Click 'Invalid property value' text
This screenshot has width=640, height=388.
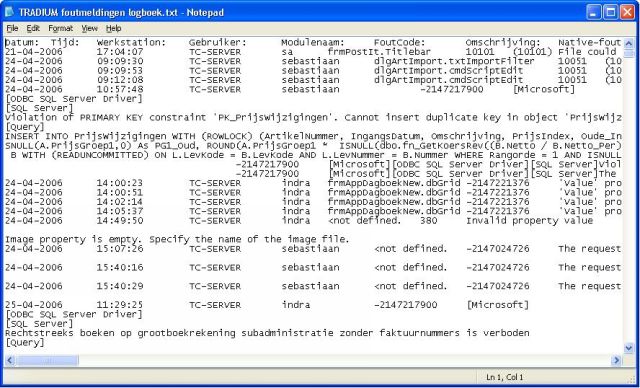tap(529, 221)
